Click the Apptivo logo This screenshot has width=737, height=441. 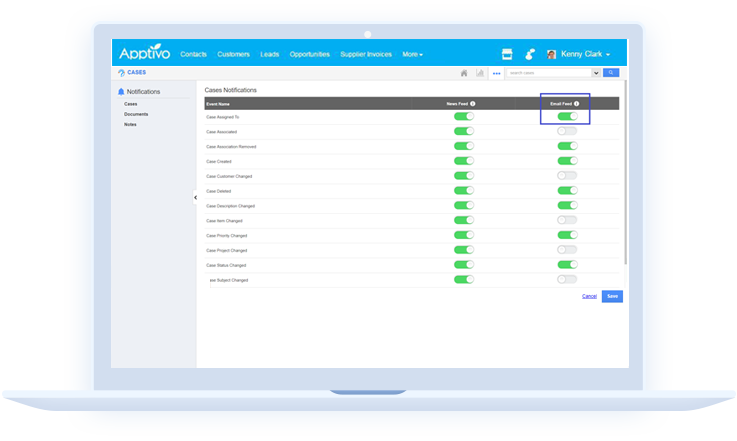pyautogui.click(x=145, y=54)
